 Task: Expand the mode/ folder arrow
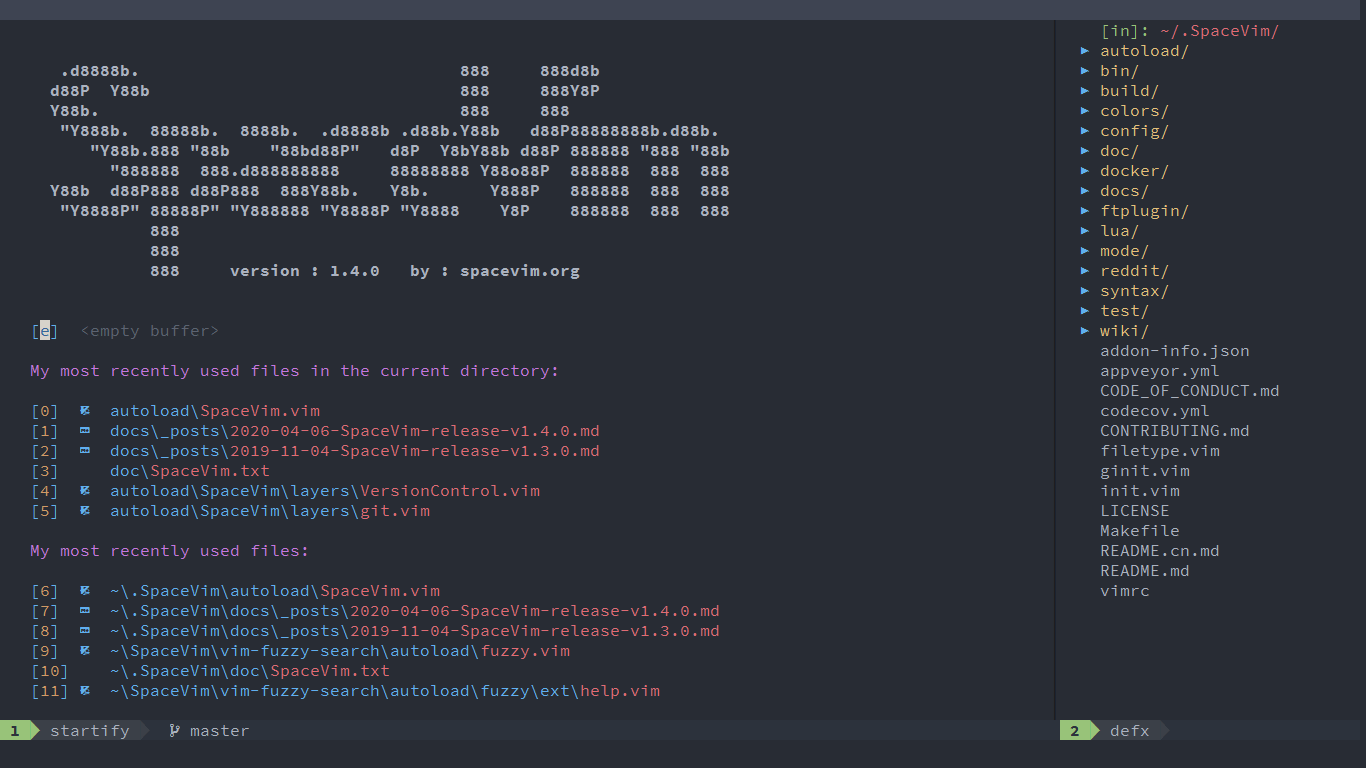click(x=1085, y=250)
